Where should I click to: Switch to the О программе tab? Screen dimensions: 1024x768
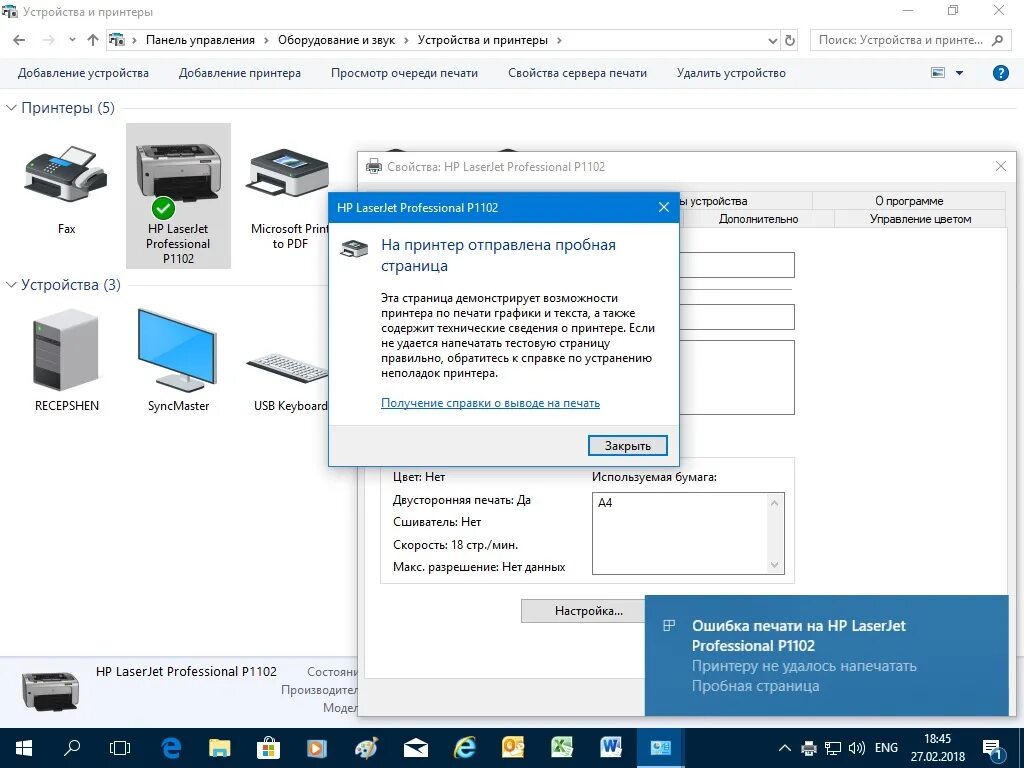coord(909,200)
